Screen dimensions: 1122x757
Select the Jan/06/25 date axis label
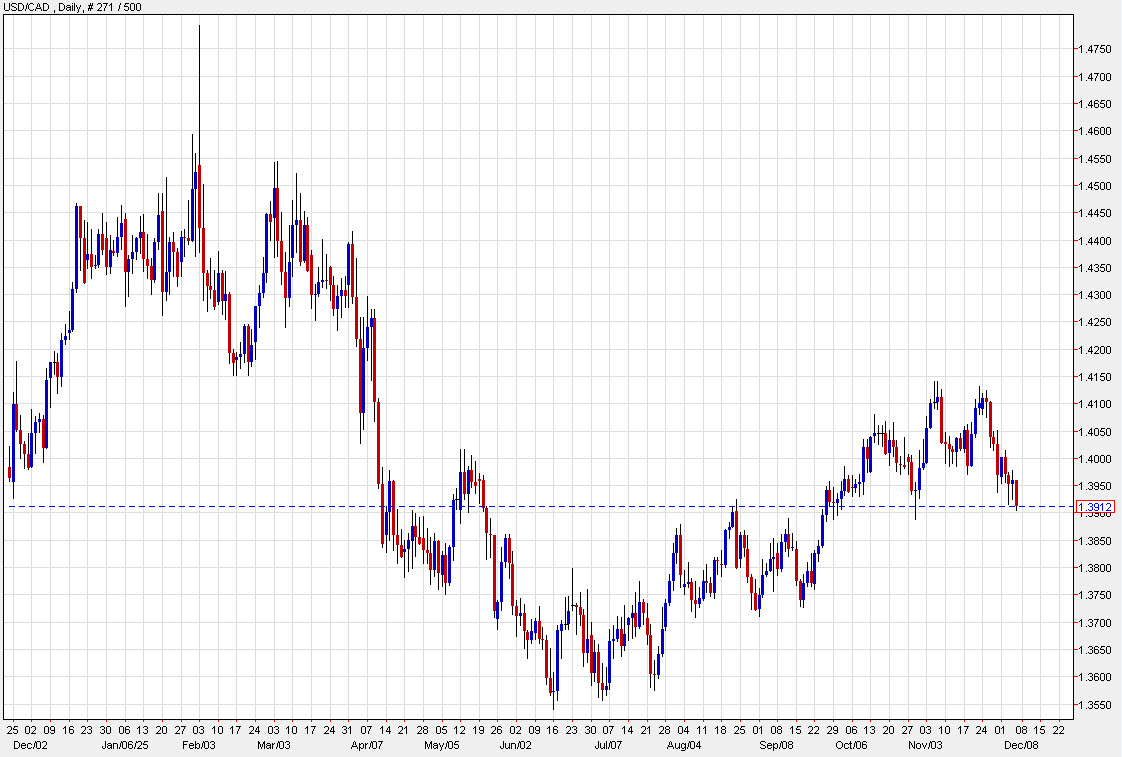pos(123,745)
